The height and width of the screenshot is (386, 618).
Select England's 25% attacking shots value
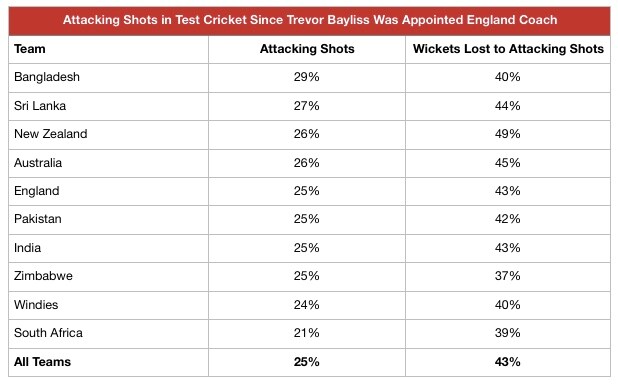point(306,191)
